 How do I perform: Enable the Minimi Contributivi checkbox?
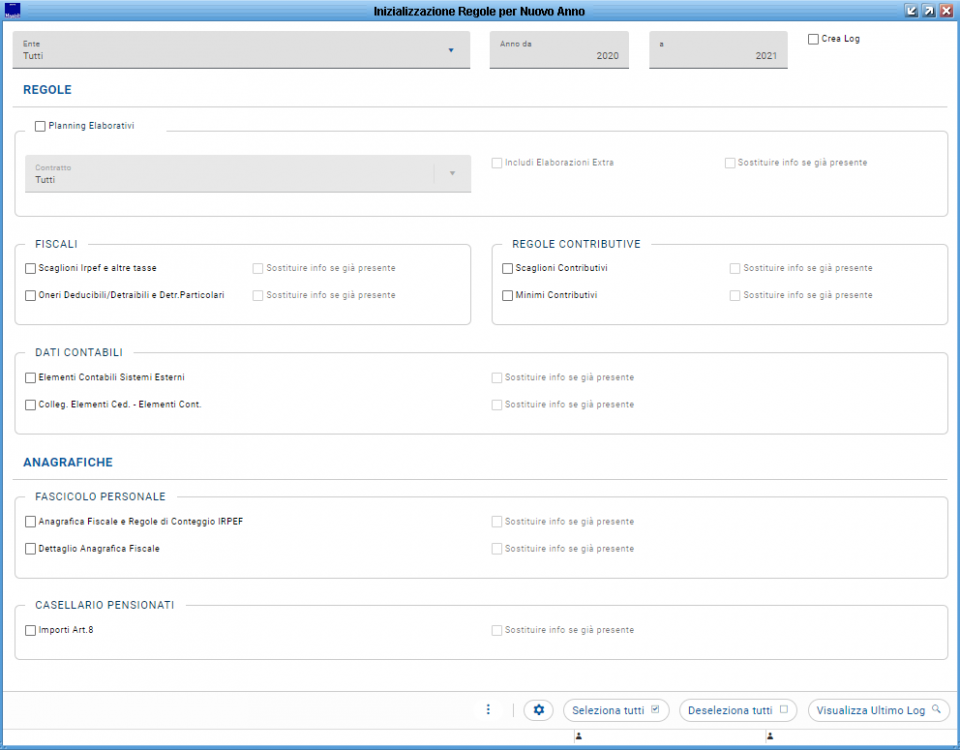(507, 295)
